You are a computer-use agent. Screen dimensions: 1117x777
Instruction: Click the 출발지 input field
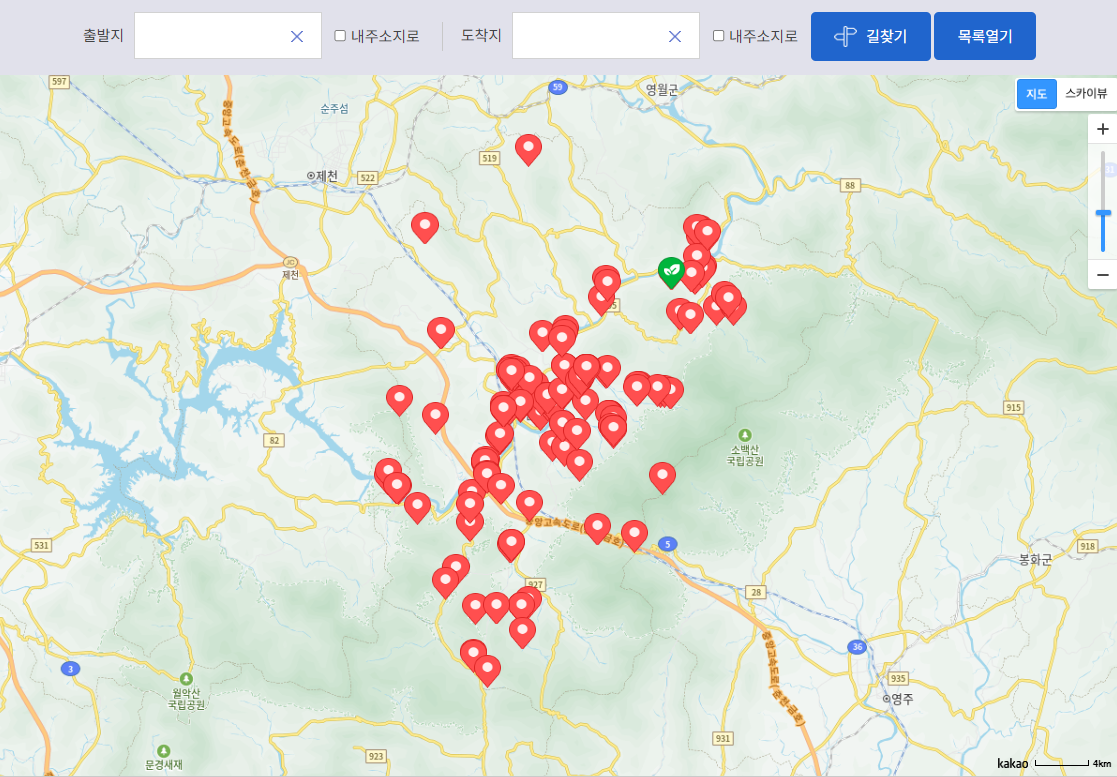pyautogui.click(x=228, y=36)
